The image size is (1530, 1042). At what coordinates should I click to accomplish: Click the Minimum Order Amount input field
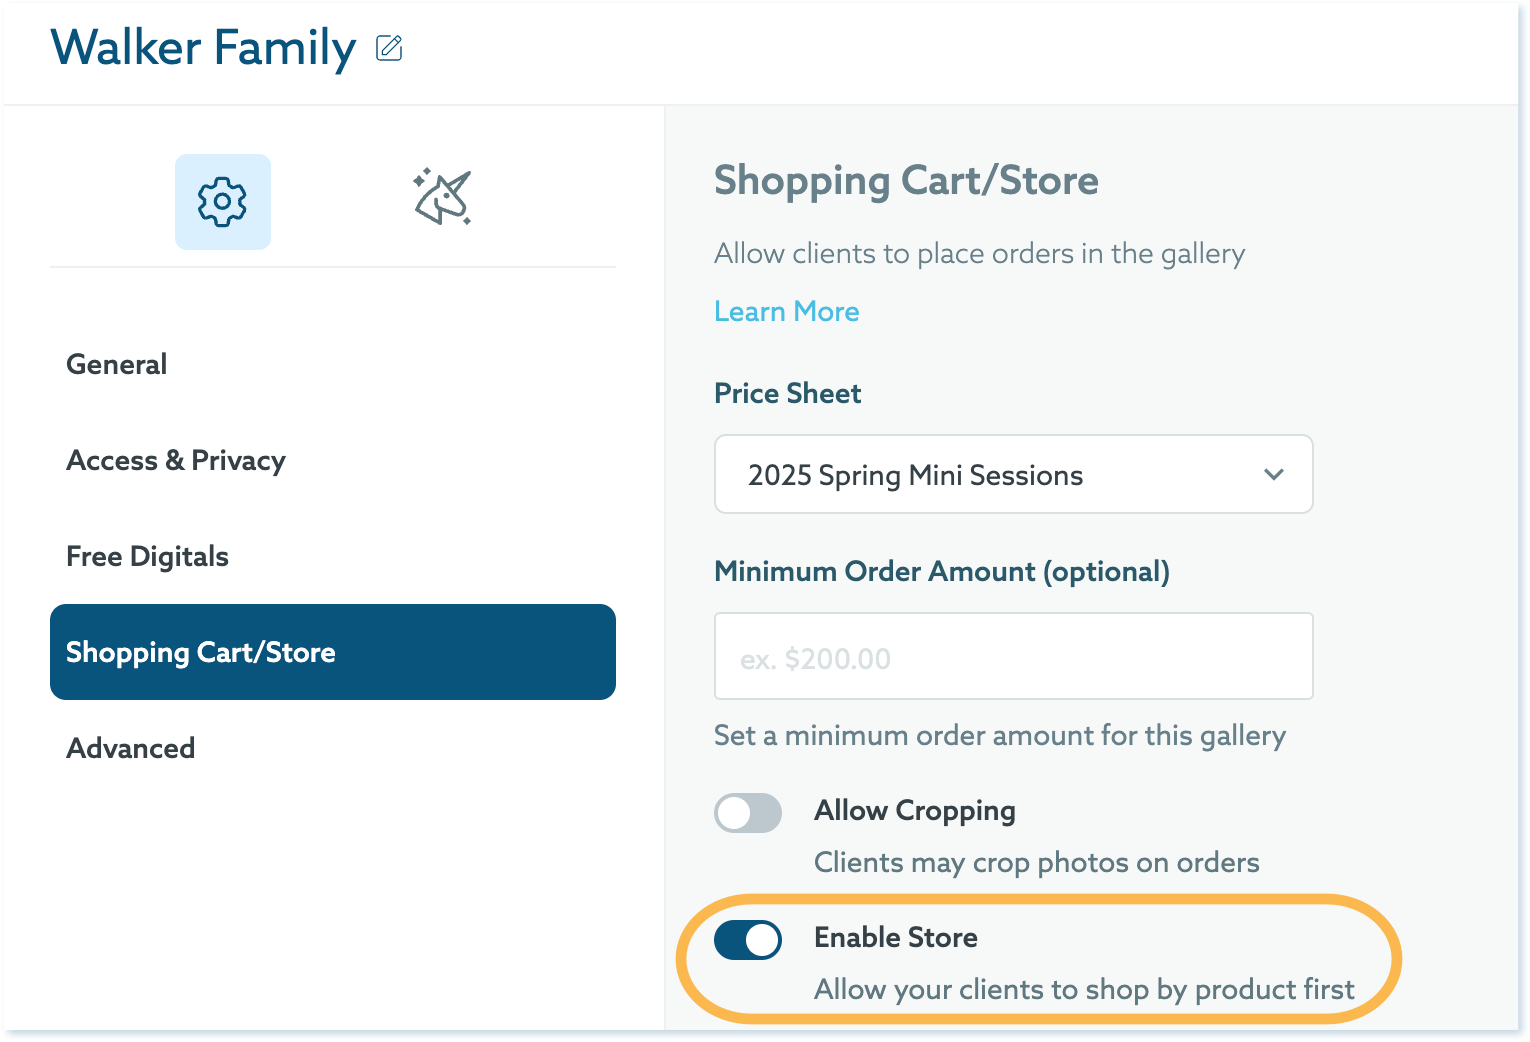(1012, 656)
